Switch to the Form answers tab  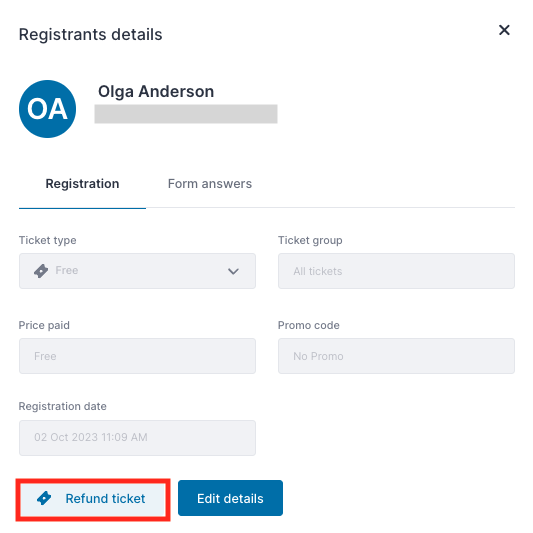click(x=210, y=184)
